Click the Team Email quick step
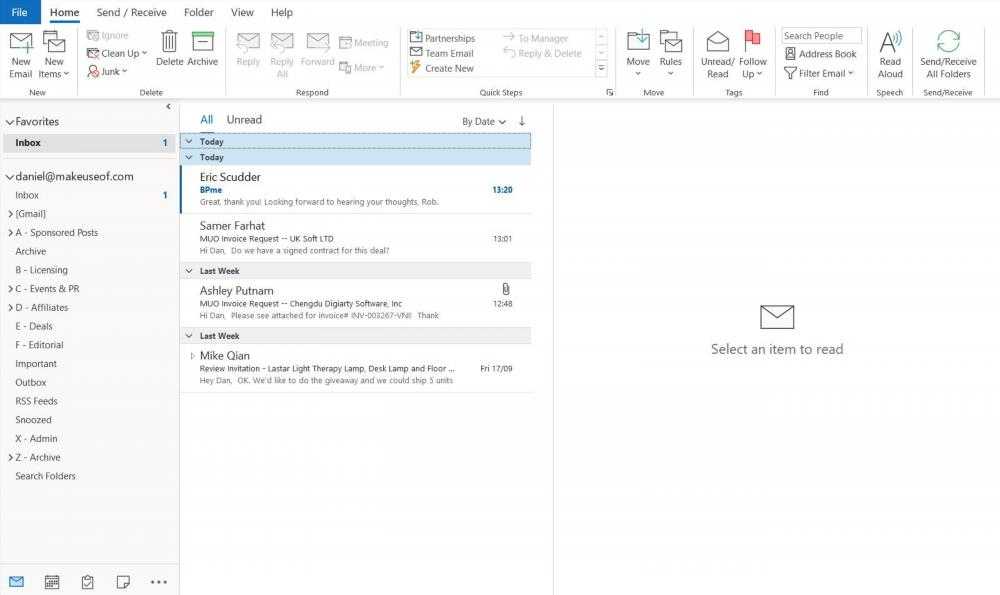Screen dimensions: 1000x595 (x=448, y=53)
